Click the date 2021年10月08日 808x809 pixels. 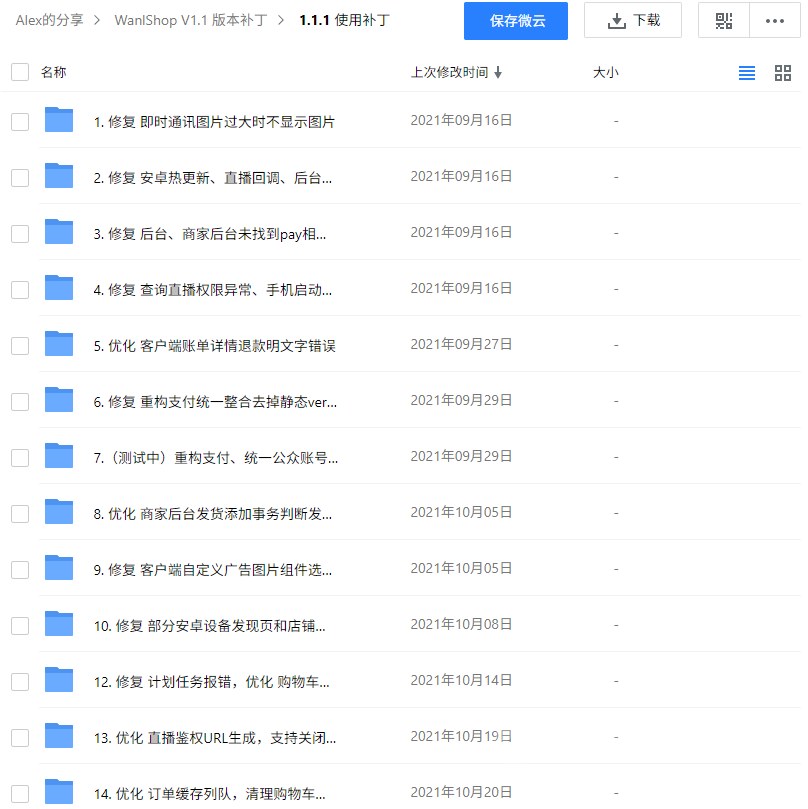[461, 624]
